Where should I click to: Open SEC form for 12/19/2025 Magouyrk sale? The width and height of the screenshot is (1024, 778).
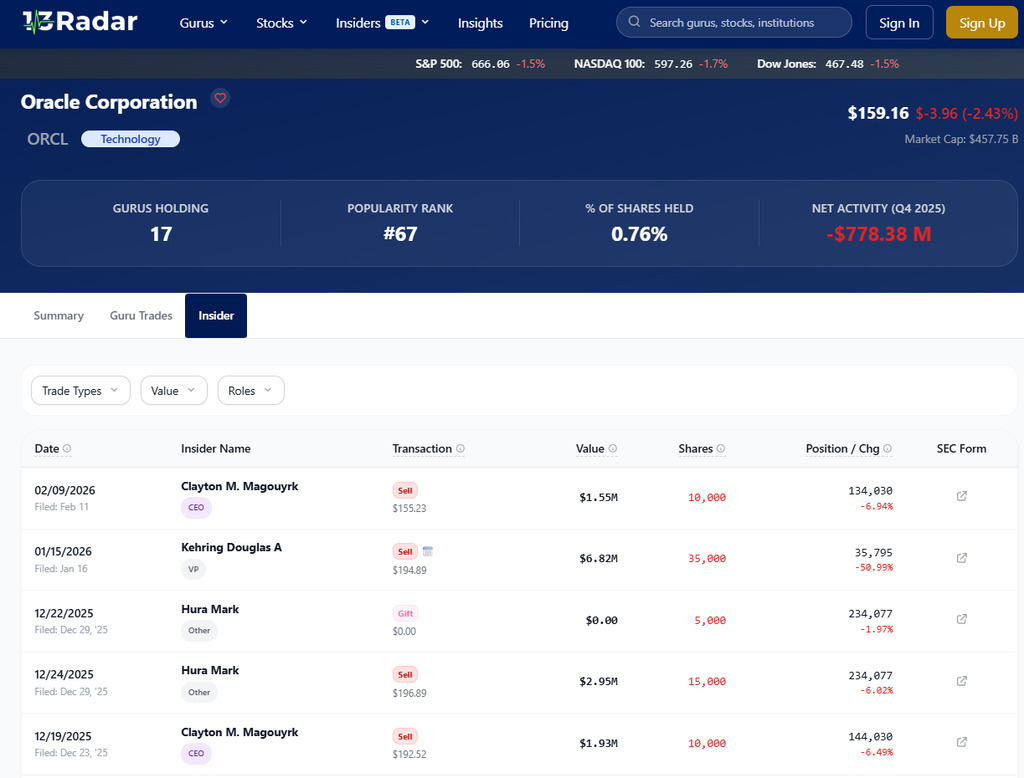[961, 742]
